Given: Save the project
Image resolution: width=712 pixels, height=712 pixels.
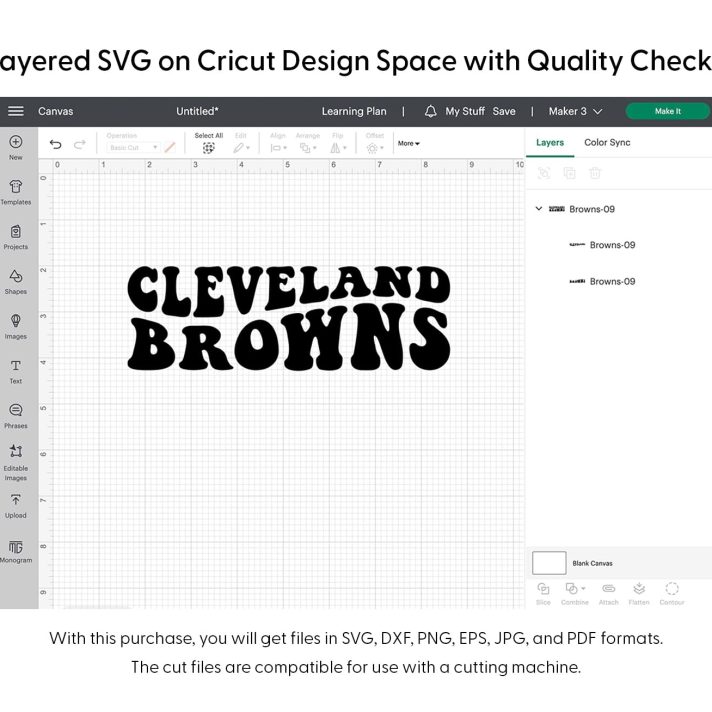Looking at the screenshot, I should pos(504,111).
